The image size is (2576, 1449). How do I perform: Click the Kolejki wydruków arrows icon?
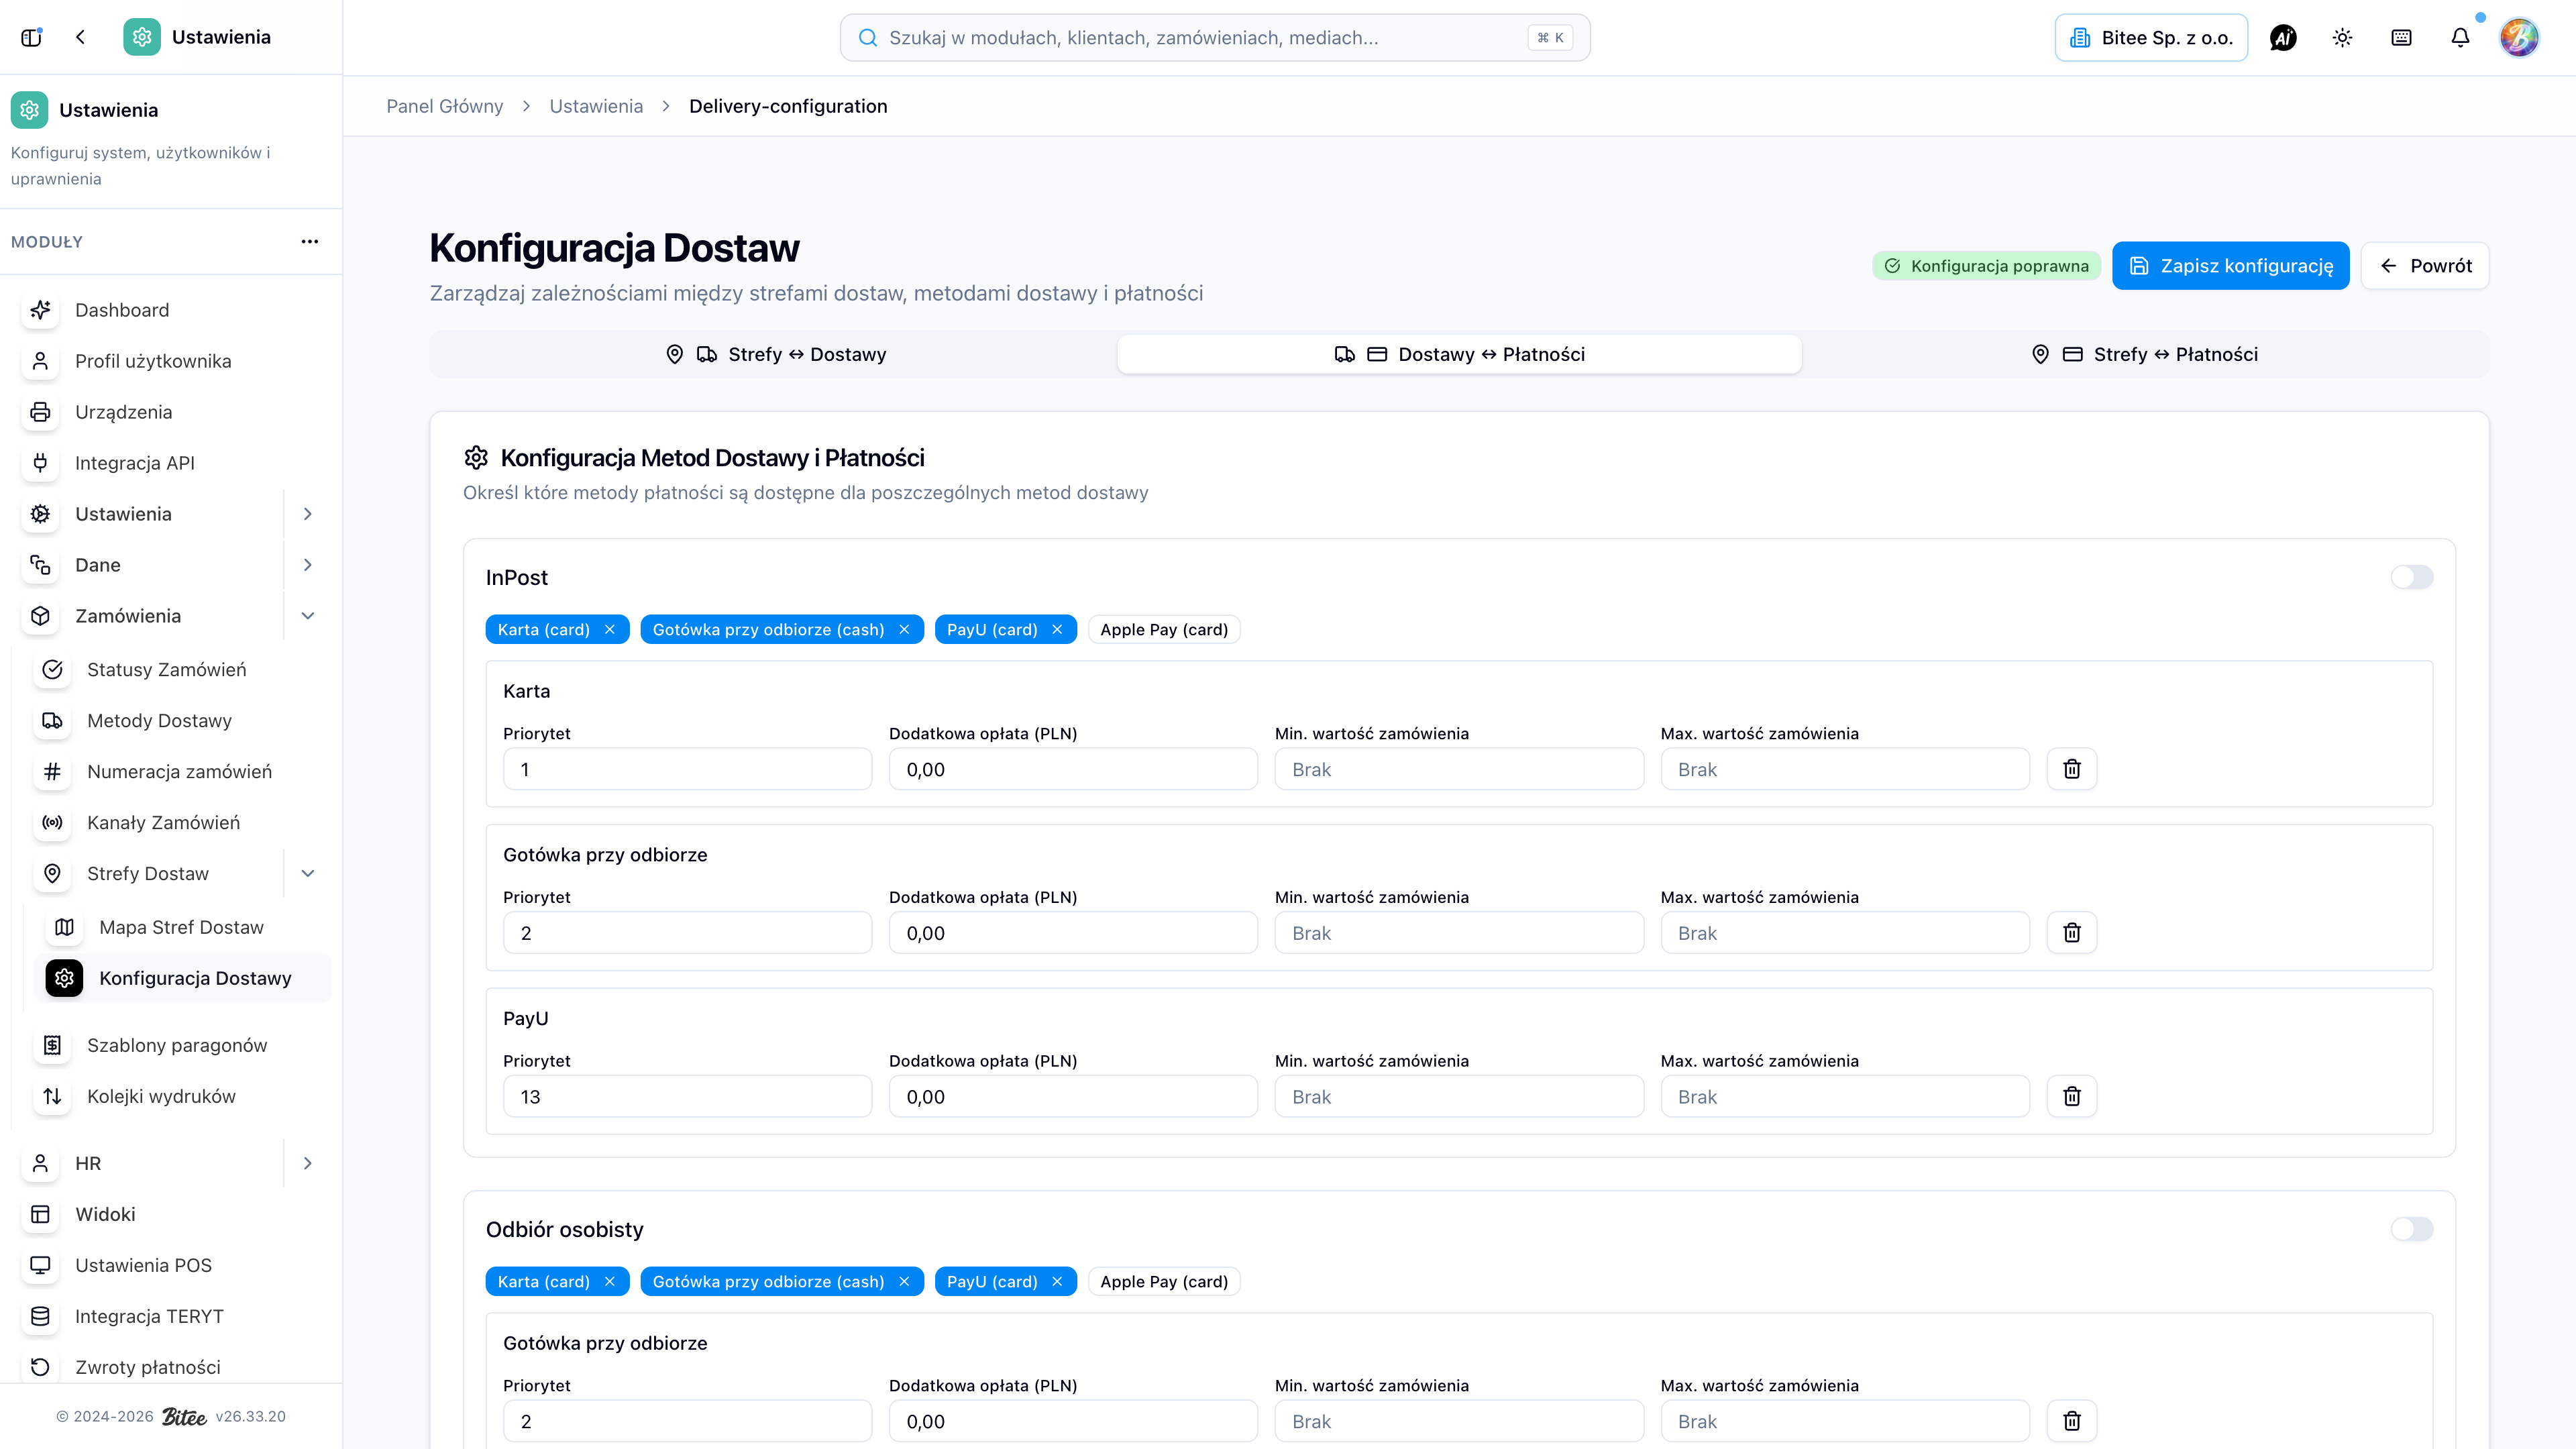click(52, 1096)
